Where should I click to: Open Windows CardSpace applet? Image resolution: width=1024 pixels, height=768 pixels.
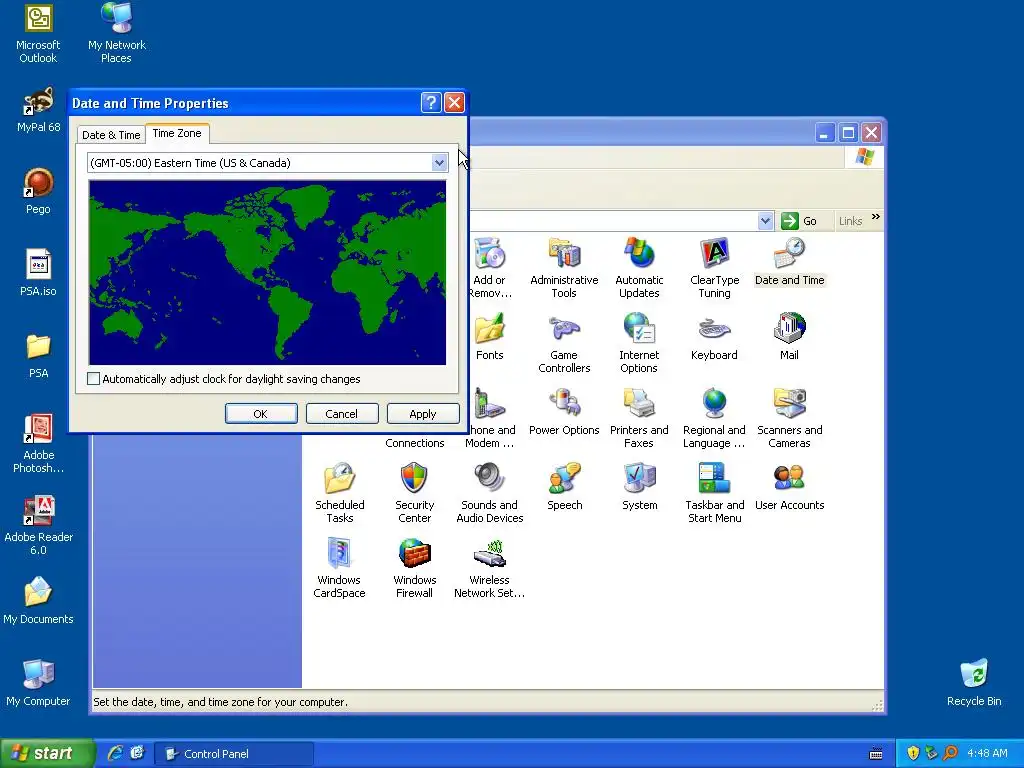tap(340, 568)
